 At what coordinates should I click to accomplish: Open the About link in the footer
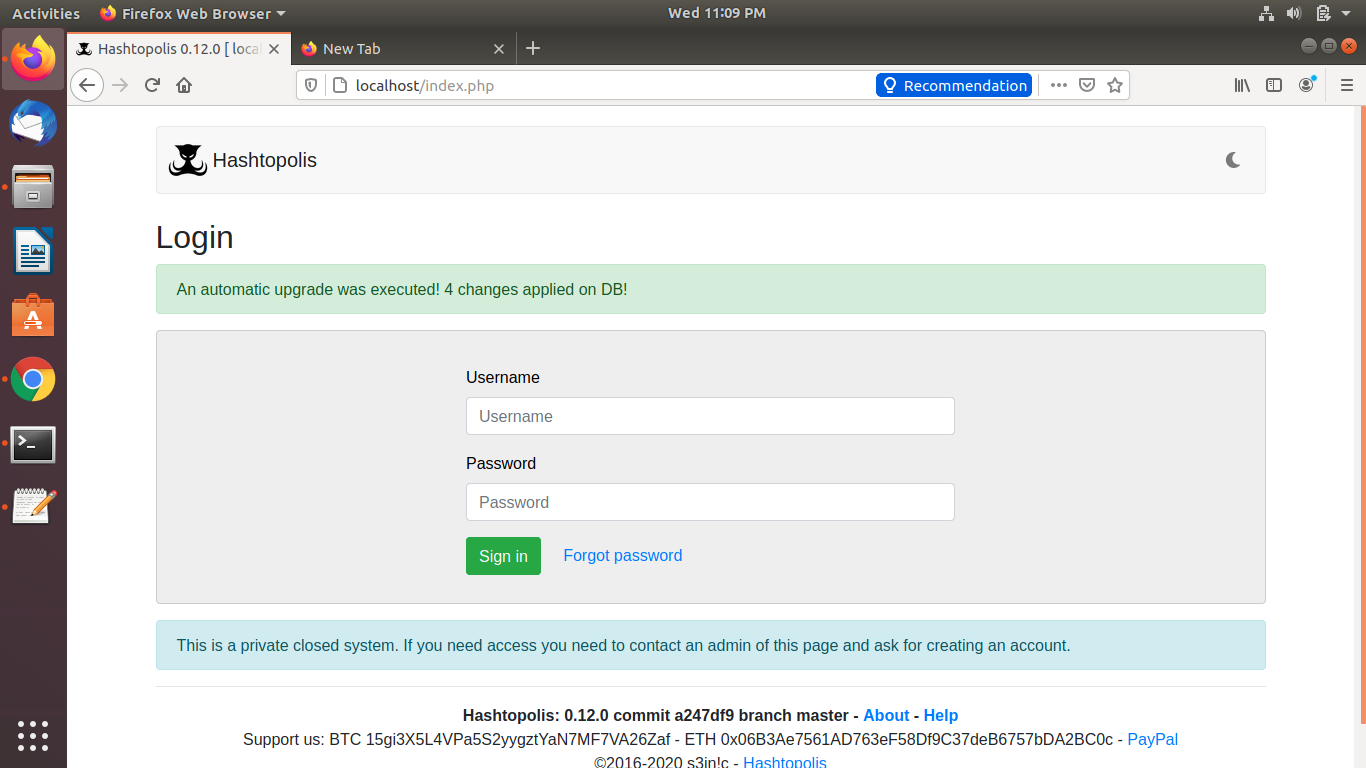pyautogui.click(x=886, y=715)
